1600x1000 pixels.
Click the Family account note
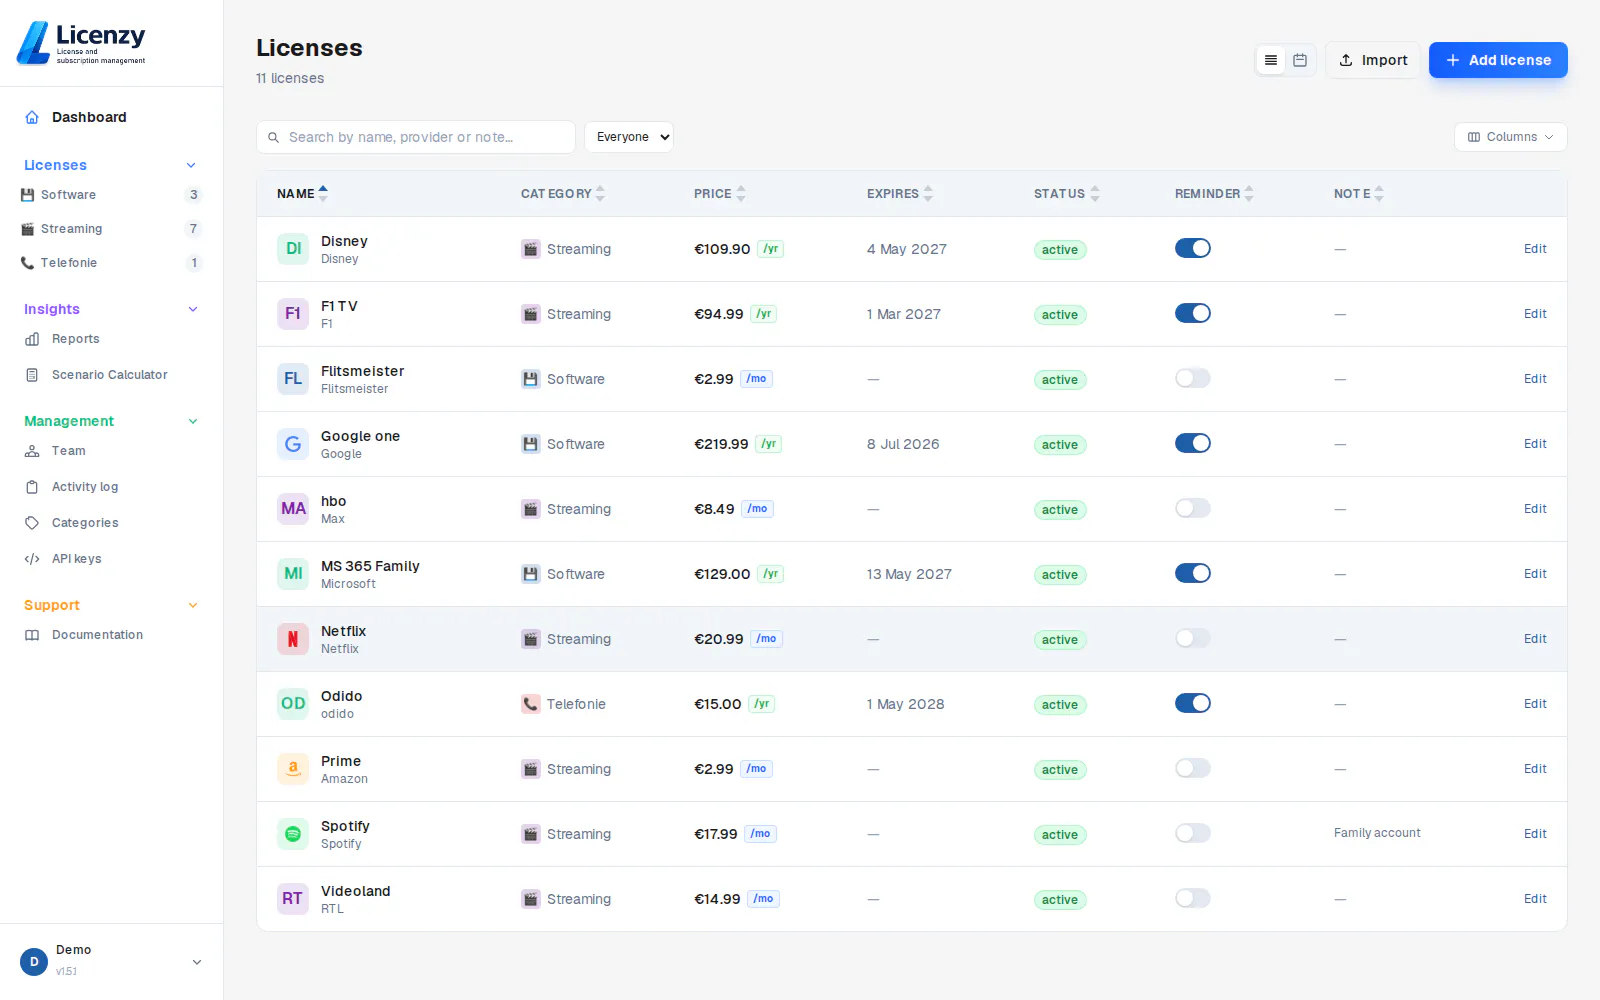click(1377, 833)
